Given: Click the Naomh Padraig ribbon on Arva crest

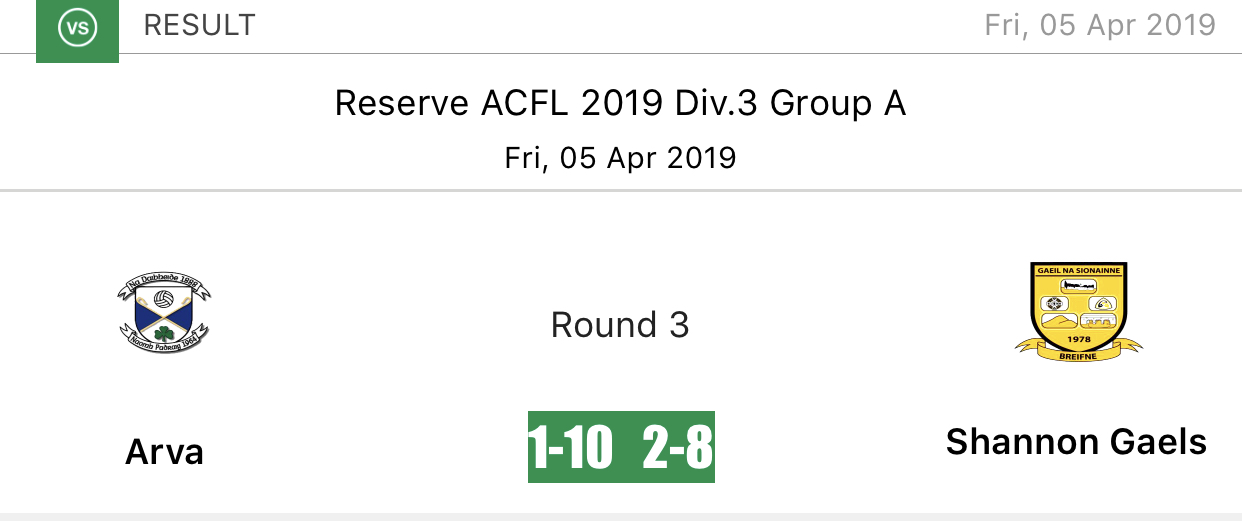Looking at the screenshot, I should pos(164,342).
